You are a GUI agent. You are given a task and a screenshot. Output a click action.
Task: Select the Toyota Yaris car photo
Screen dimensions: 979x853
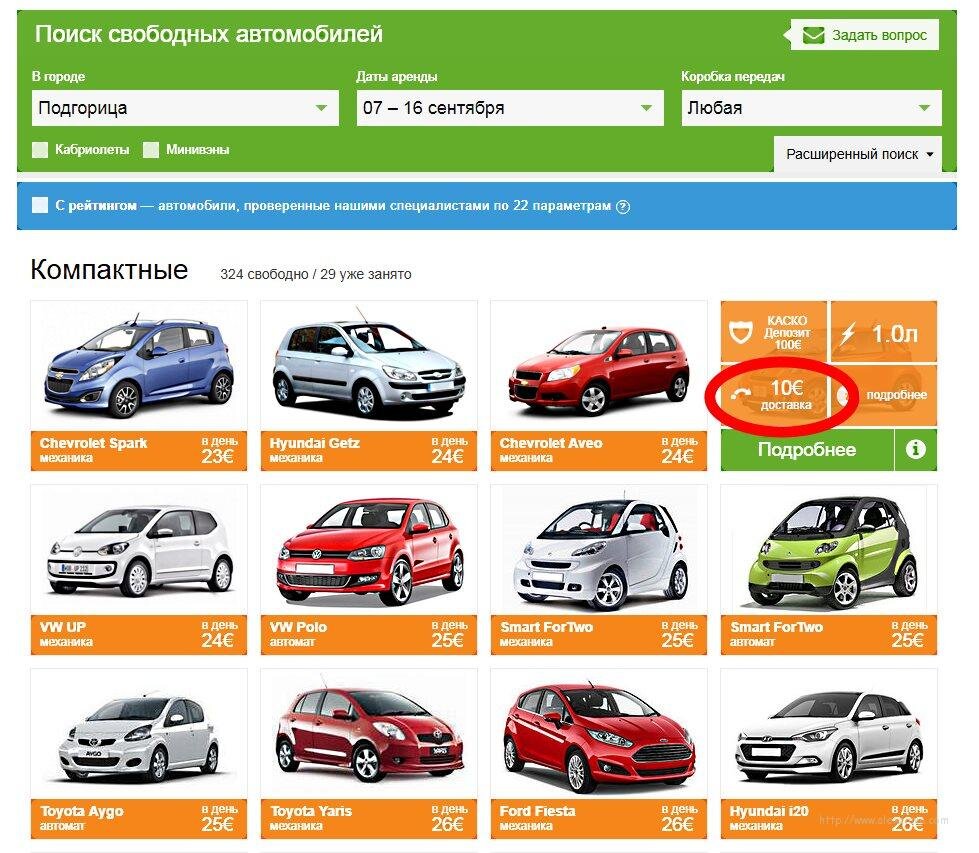click(368, 734)
